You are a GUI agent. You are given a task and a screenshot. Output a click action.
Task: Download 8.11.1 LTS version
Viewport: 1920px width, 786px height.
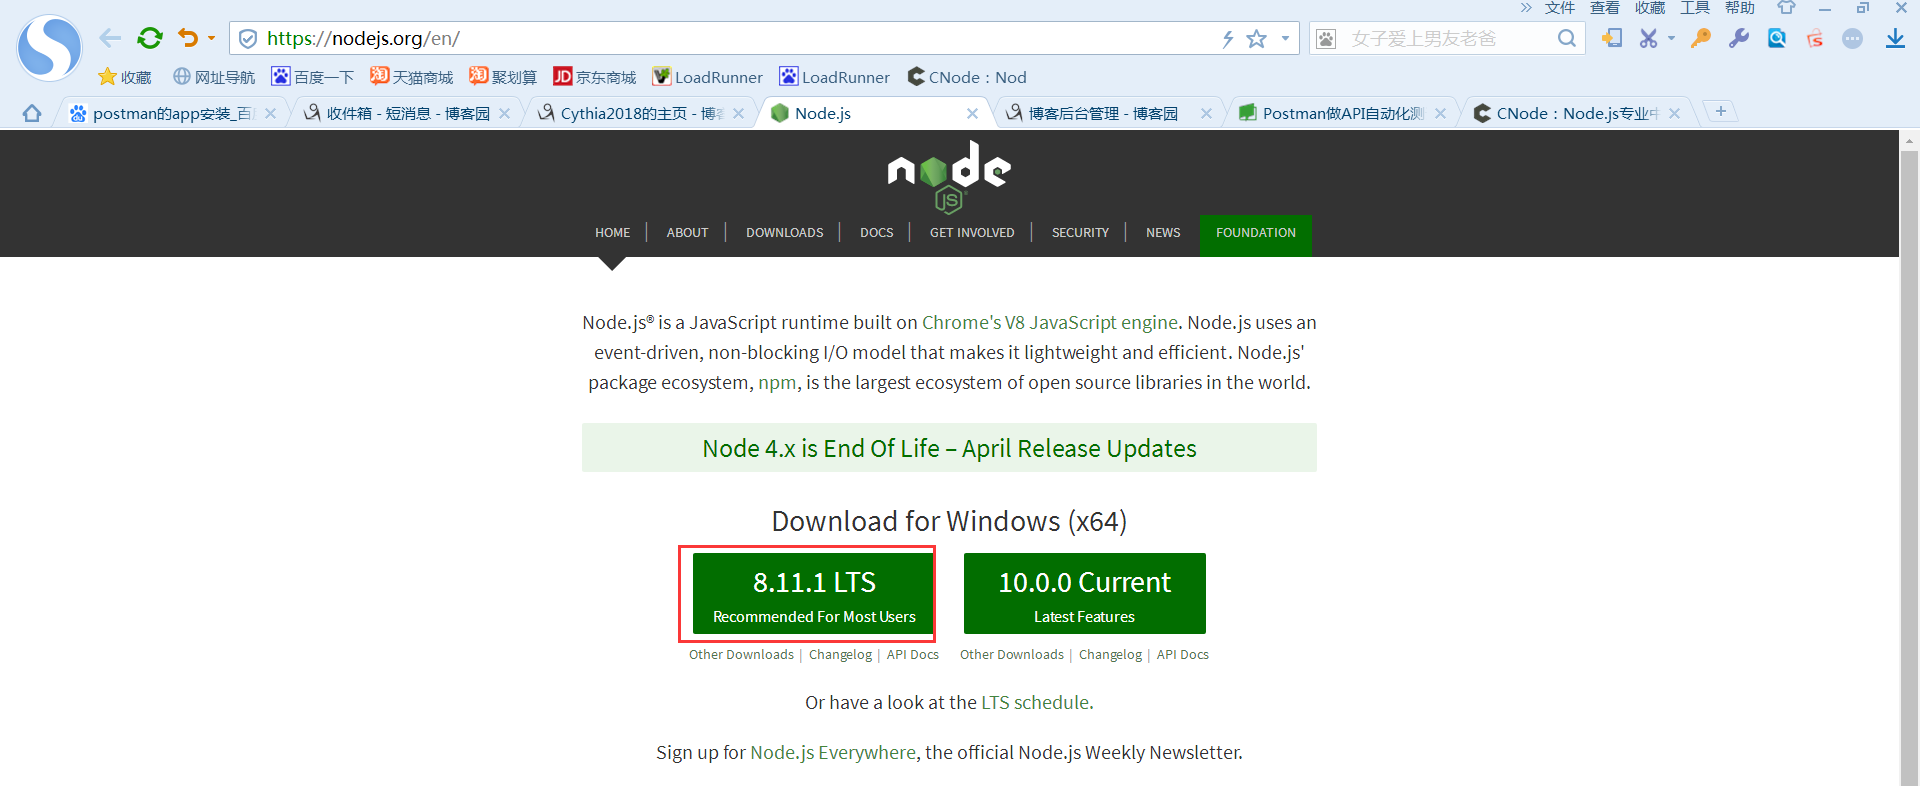pyautogui.click(x=814, y=593)
